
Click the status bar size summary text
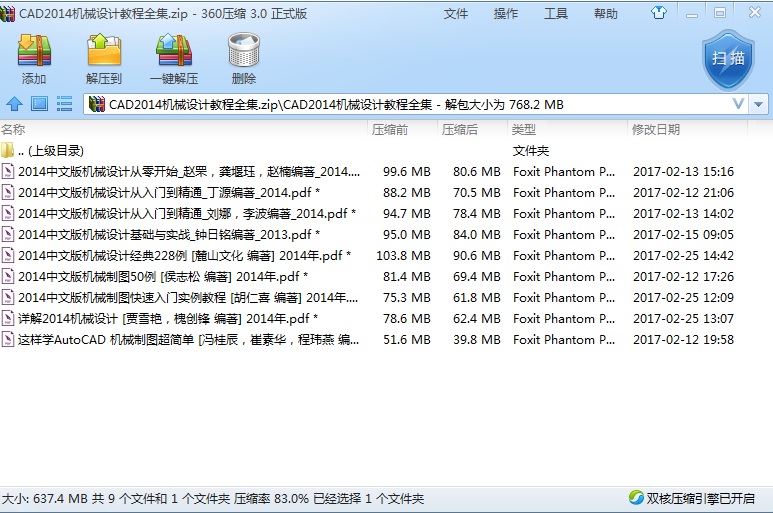[x=212, y=498]
